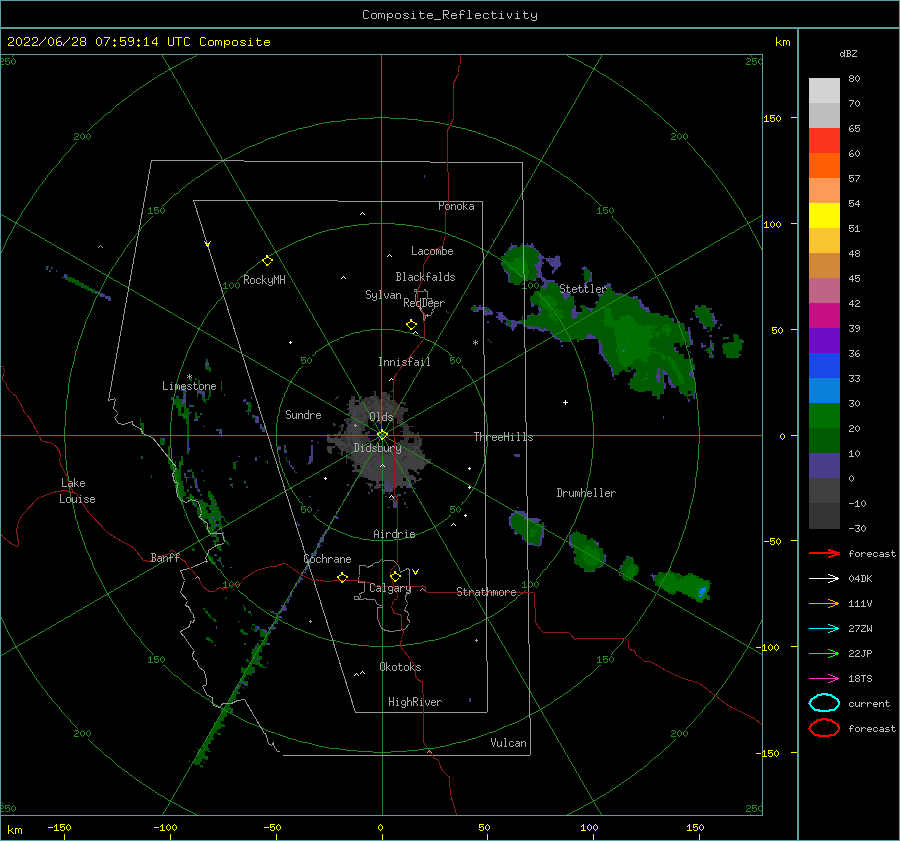The height and width of the screenshot is (841, 900).
Task: Select the 80 dBZ light gray swatch
Action: click(824, 90)
